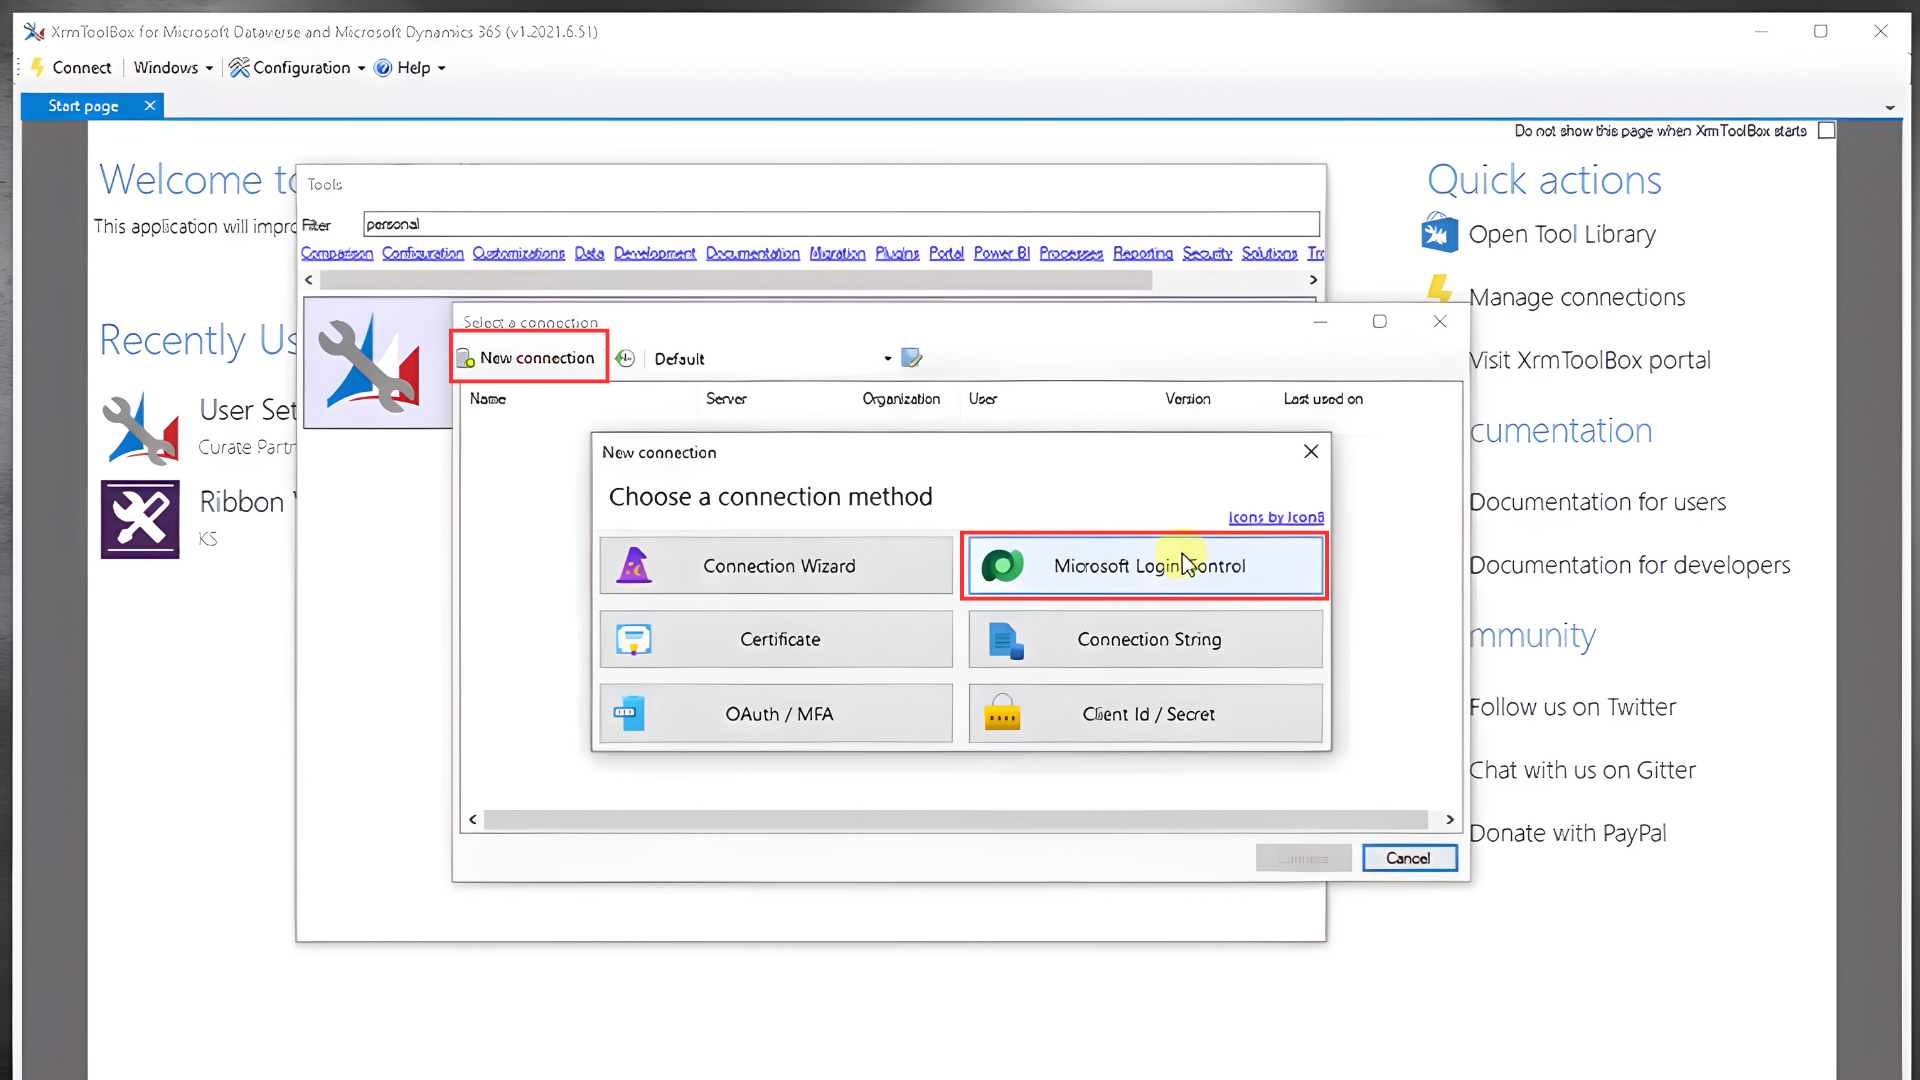Filter tools by Processes category
The image size is (1920, 1080).
1071,254
